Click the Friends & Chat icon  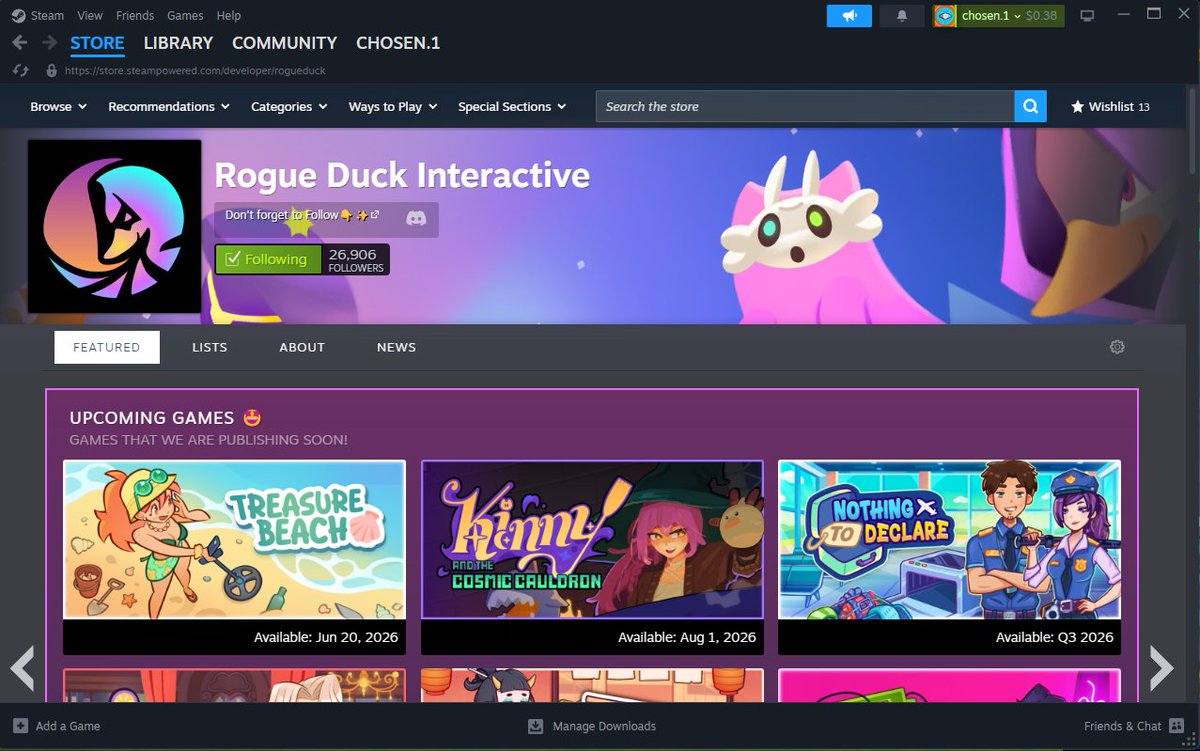click(x=1176, y=726)
